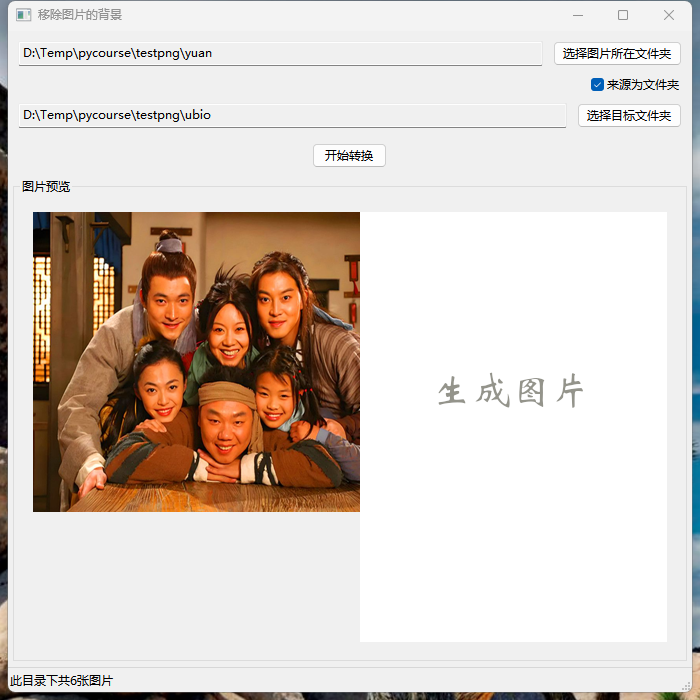The width and height of the screenshot is (700, 700).
Task: Minimize the 移除图片的背景 window
Action: (x=578, y=15)
